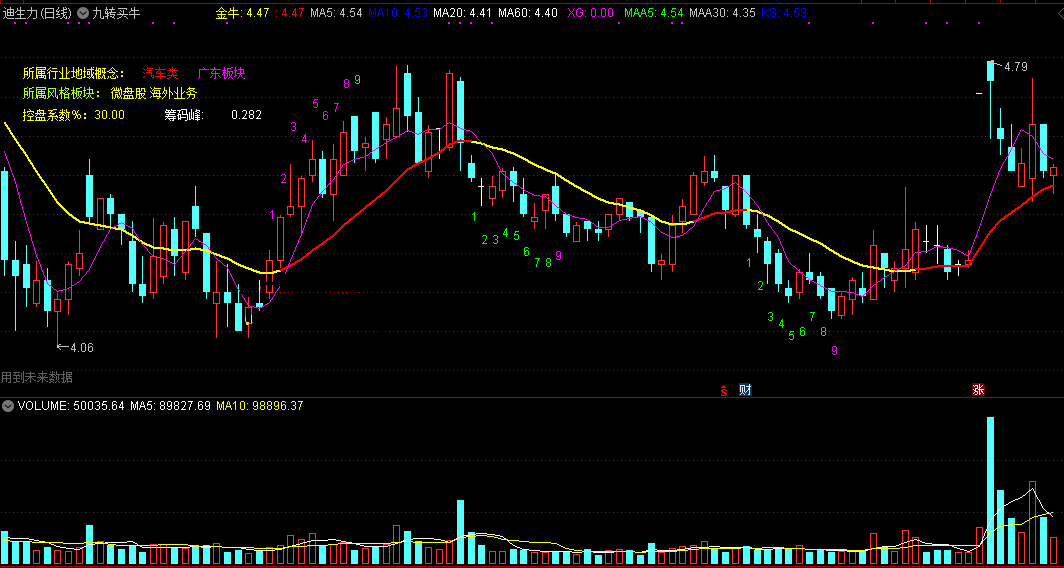Click the red S marker icon
The width and height of the screenshot is (1064, 568).
[724, 390]
